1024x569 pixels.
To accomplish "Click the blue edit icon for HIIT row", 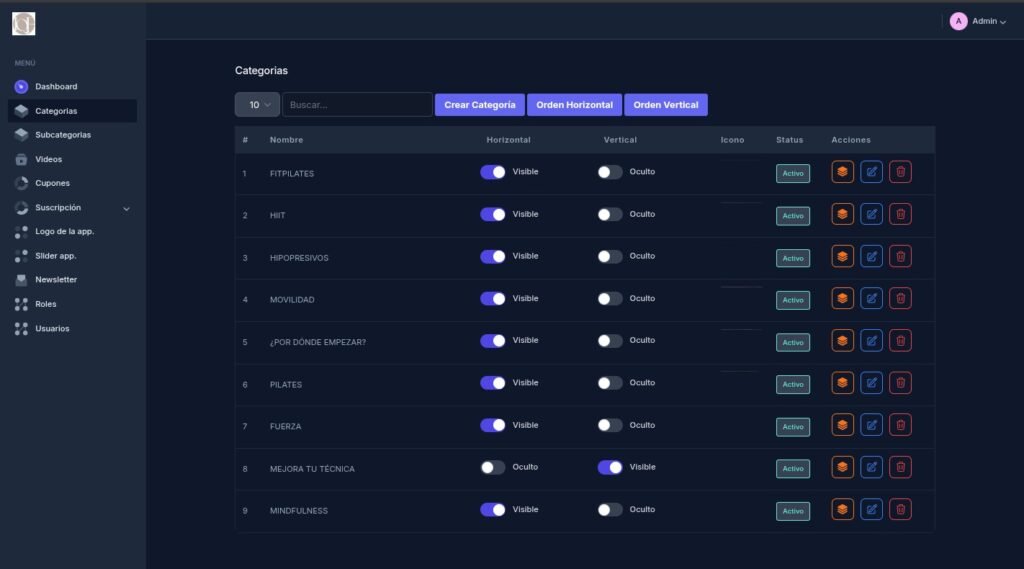I will click(871, 214).
